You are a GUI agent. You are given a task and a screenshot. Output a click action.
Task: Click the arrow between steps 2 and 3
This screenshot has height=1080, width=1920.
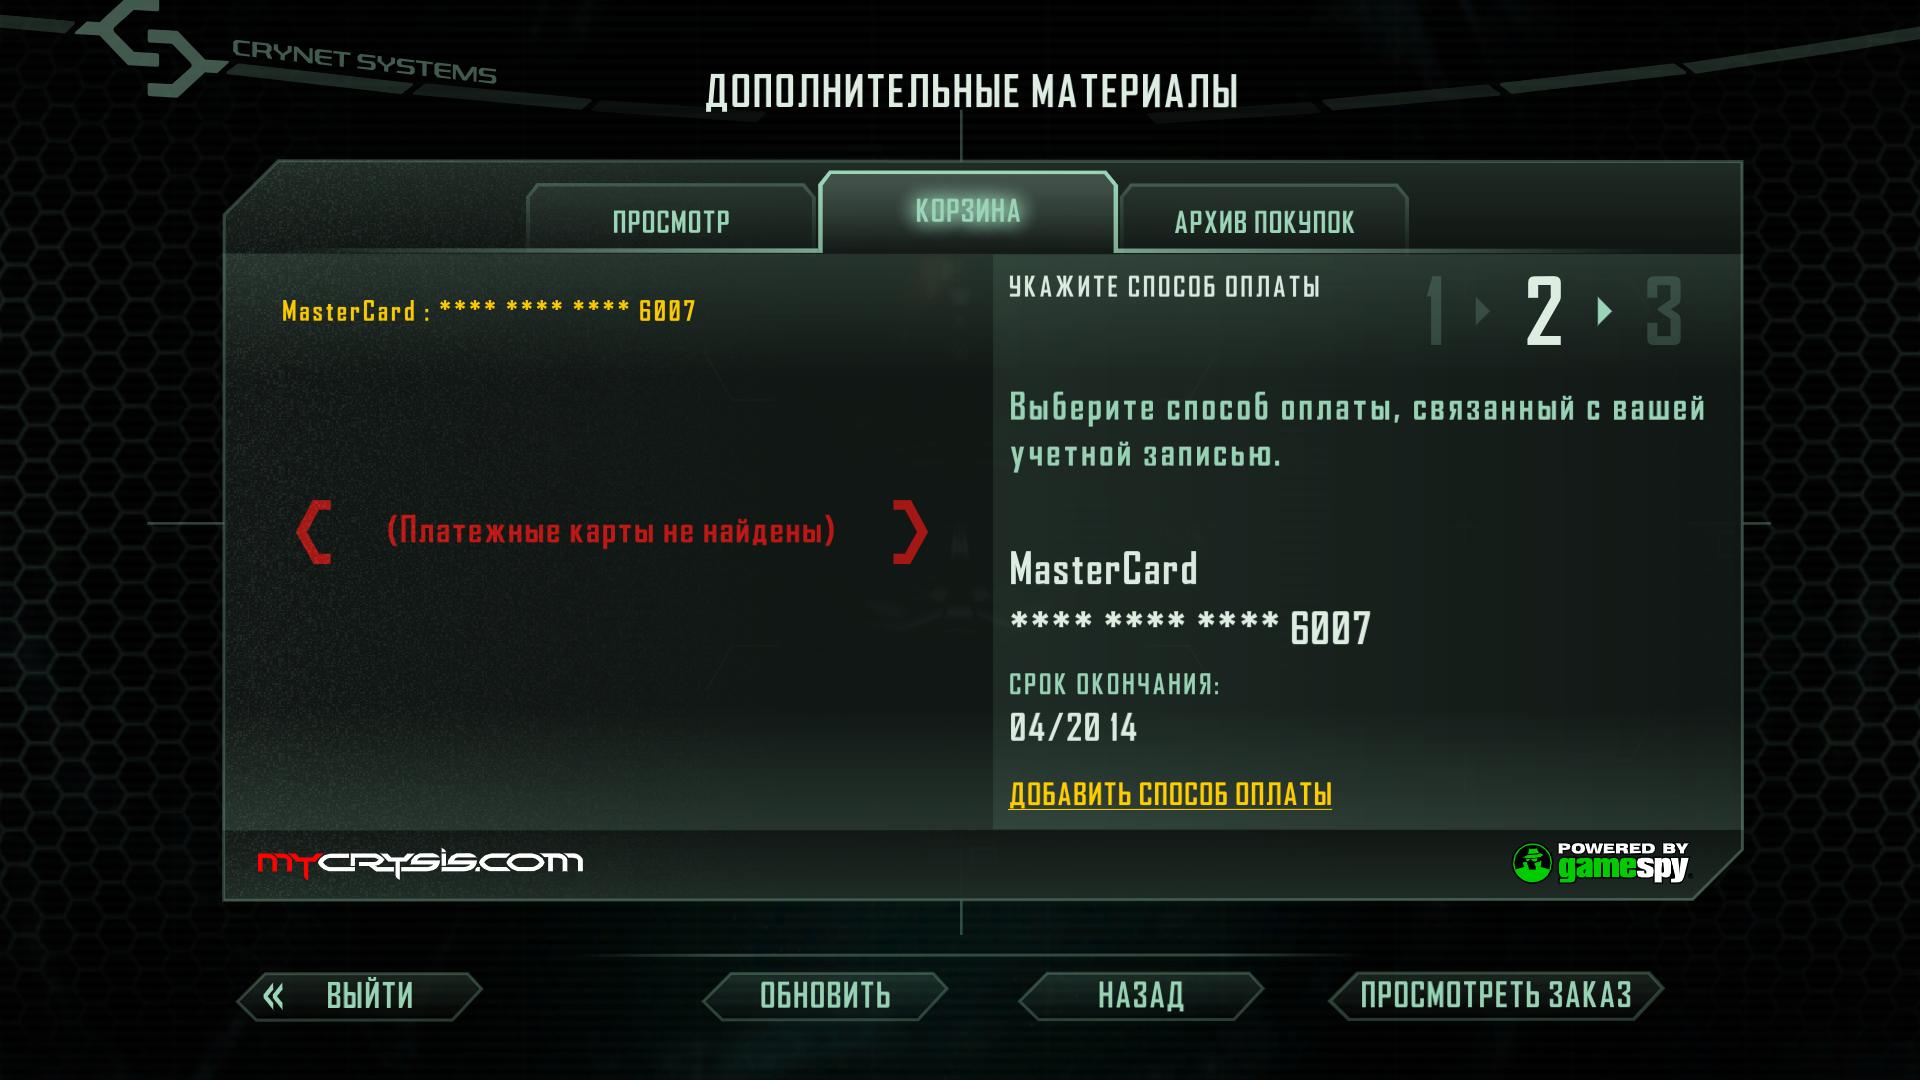tap(1605, 311)
